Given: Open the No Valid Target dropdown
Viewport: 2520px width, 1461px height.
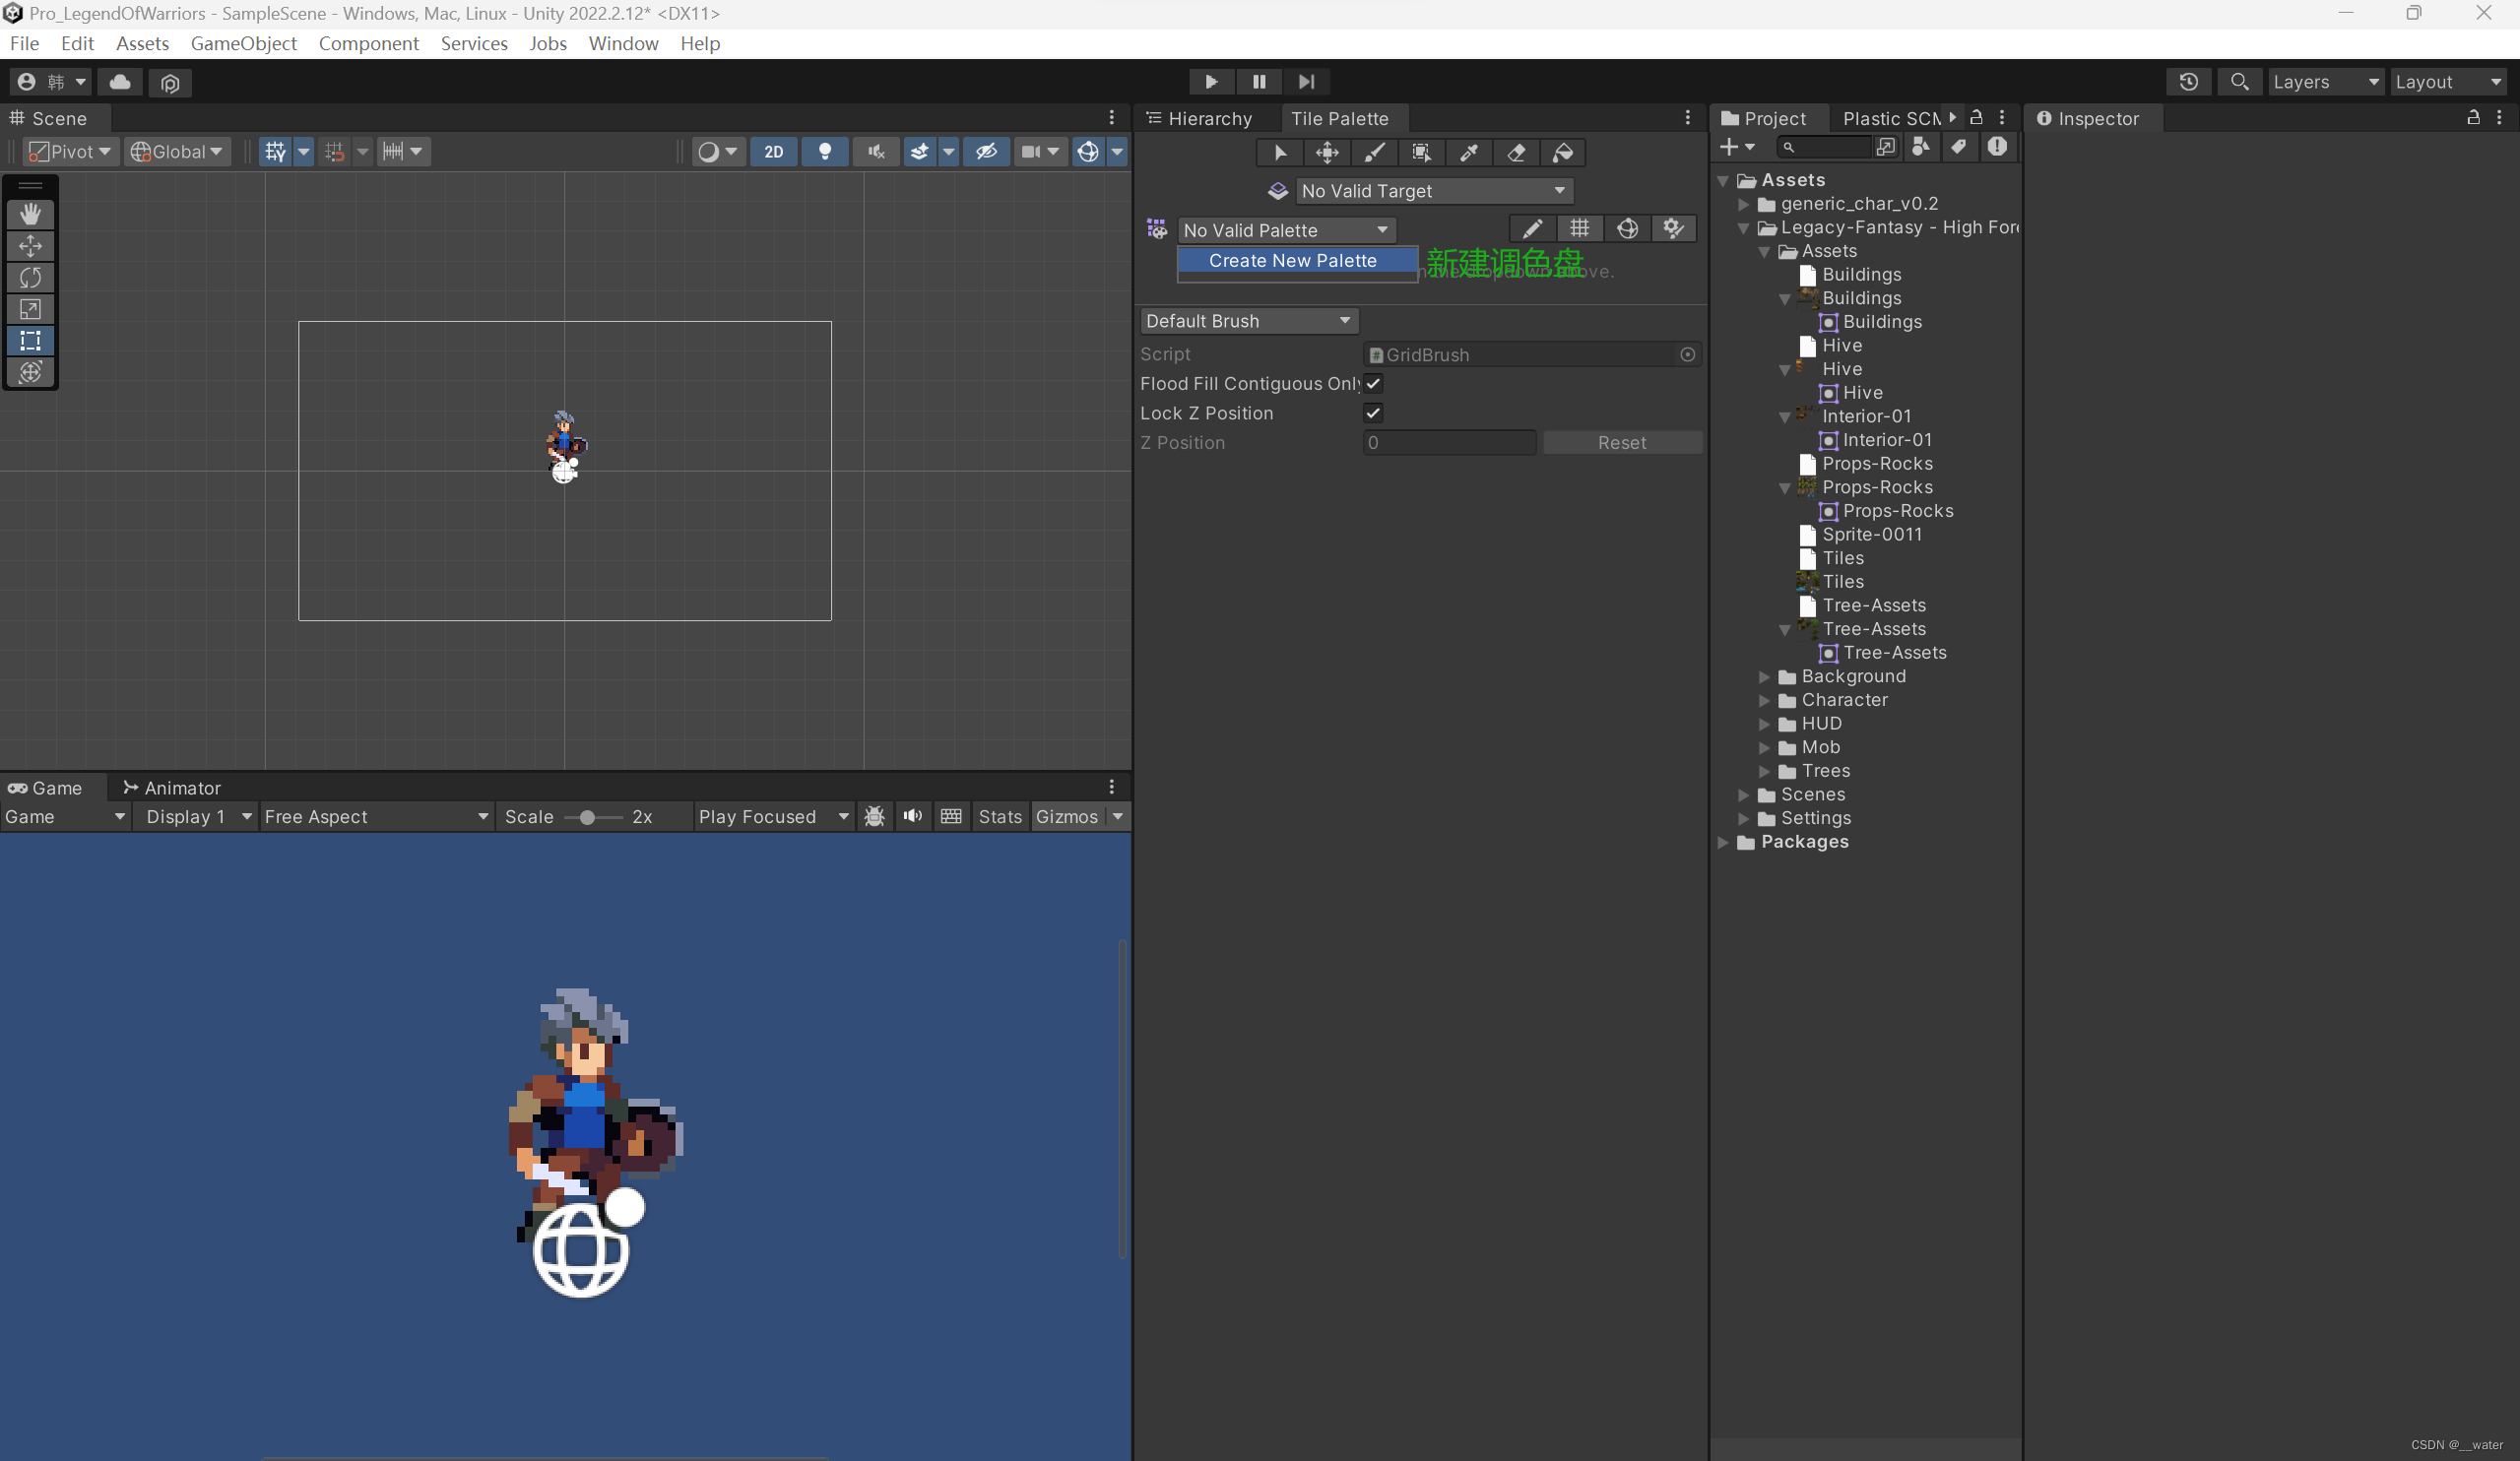Looking at the screenshot, I should [1432, 191].
